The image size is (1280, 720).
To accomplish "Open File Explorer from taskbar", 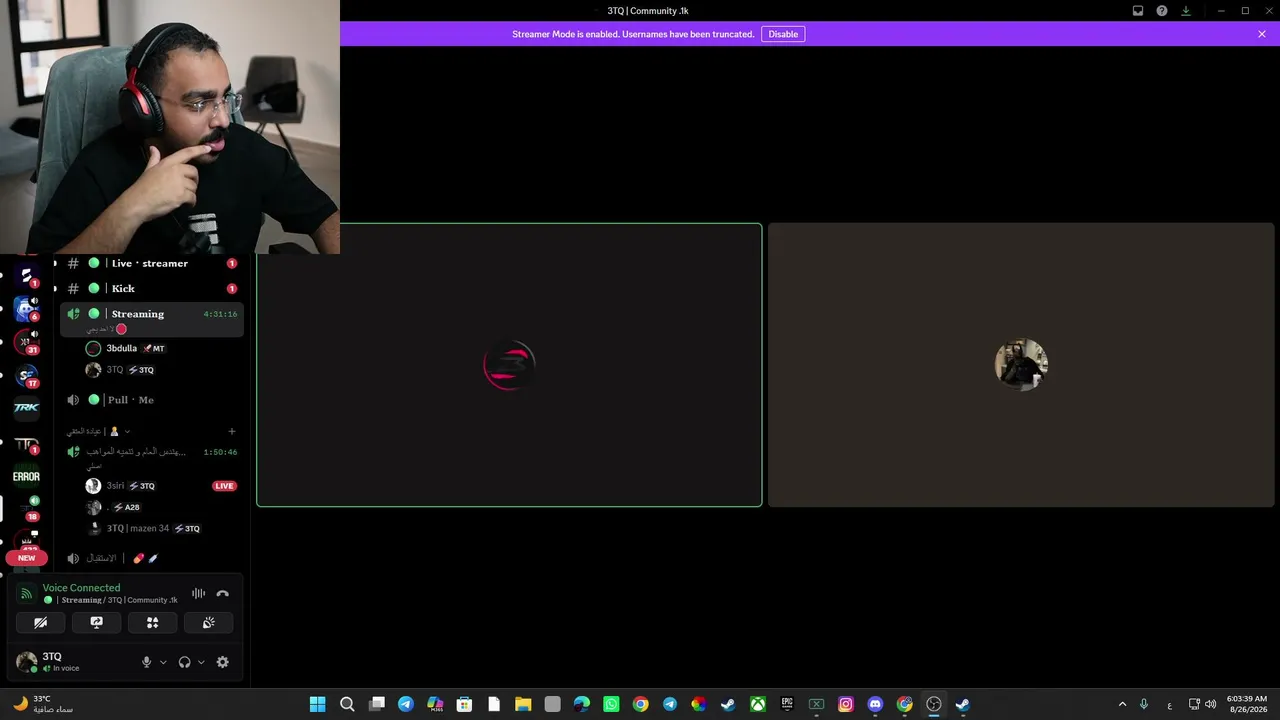I will click(x=523, y=704).
